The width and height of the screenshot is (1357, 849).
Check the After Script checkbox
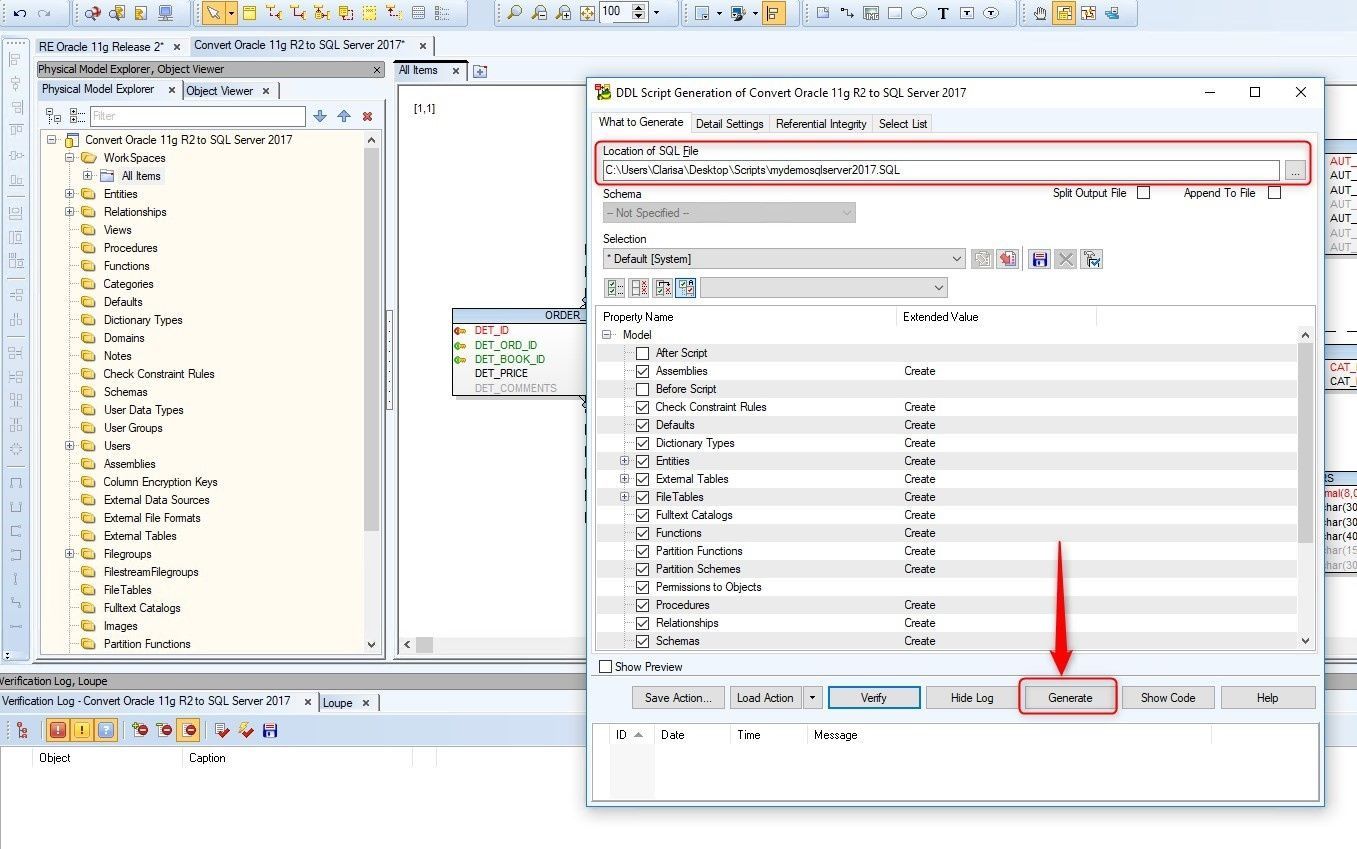[x=643, y=353]
